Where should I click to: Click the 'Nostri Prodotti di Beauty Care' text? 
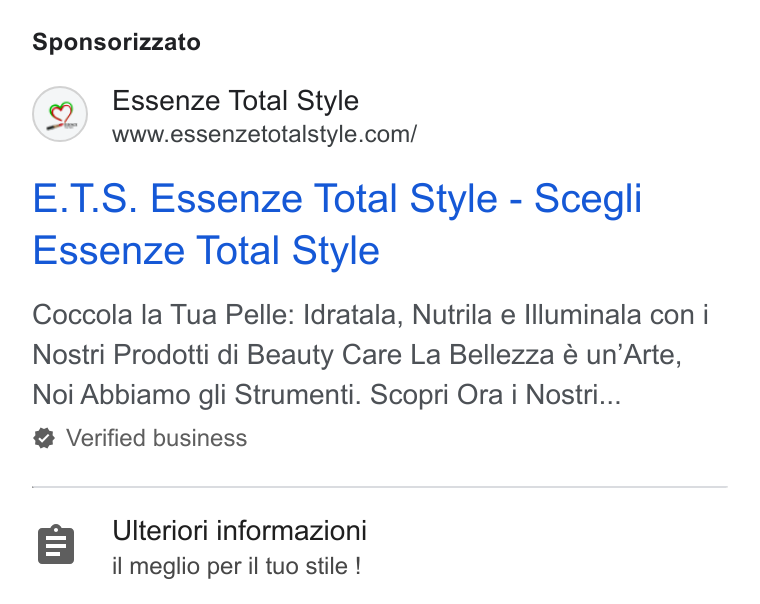click(217, 354)
